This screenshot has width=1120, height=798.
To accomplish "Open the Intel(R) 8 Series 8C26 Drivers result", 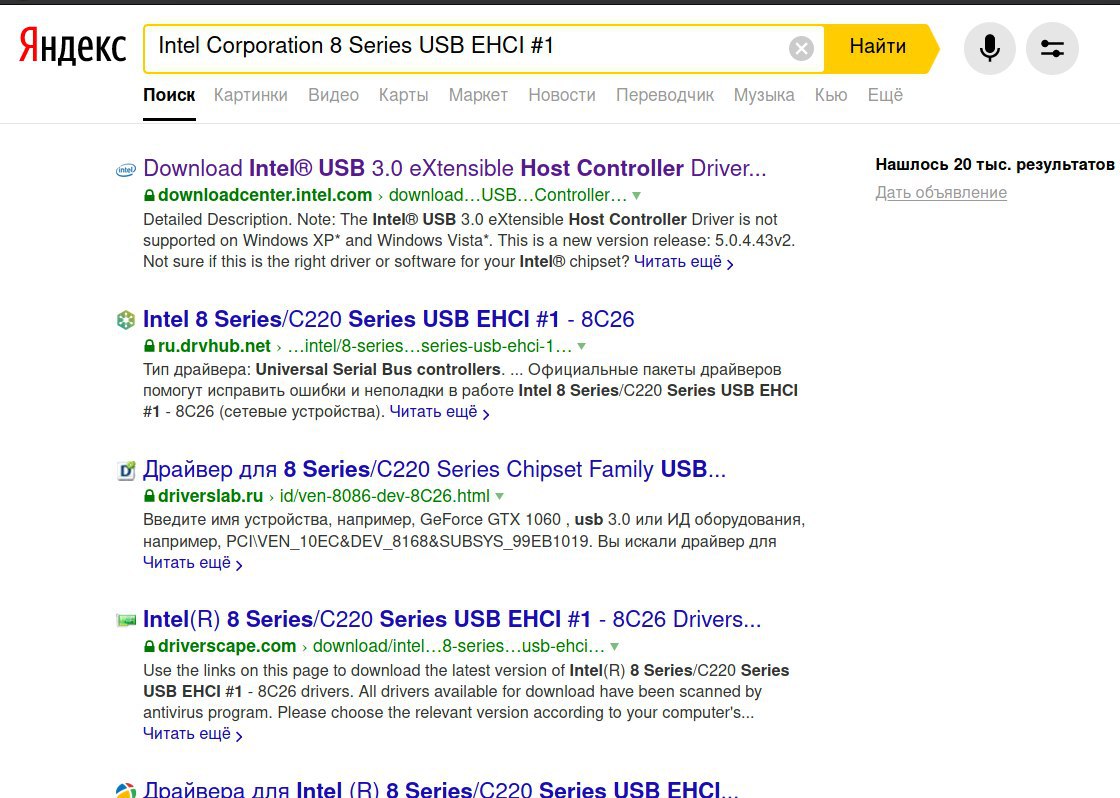I will (x=451, y=619).
